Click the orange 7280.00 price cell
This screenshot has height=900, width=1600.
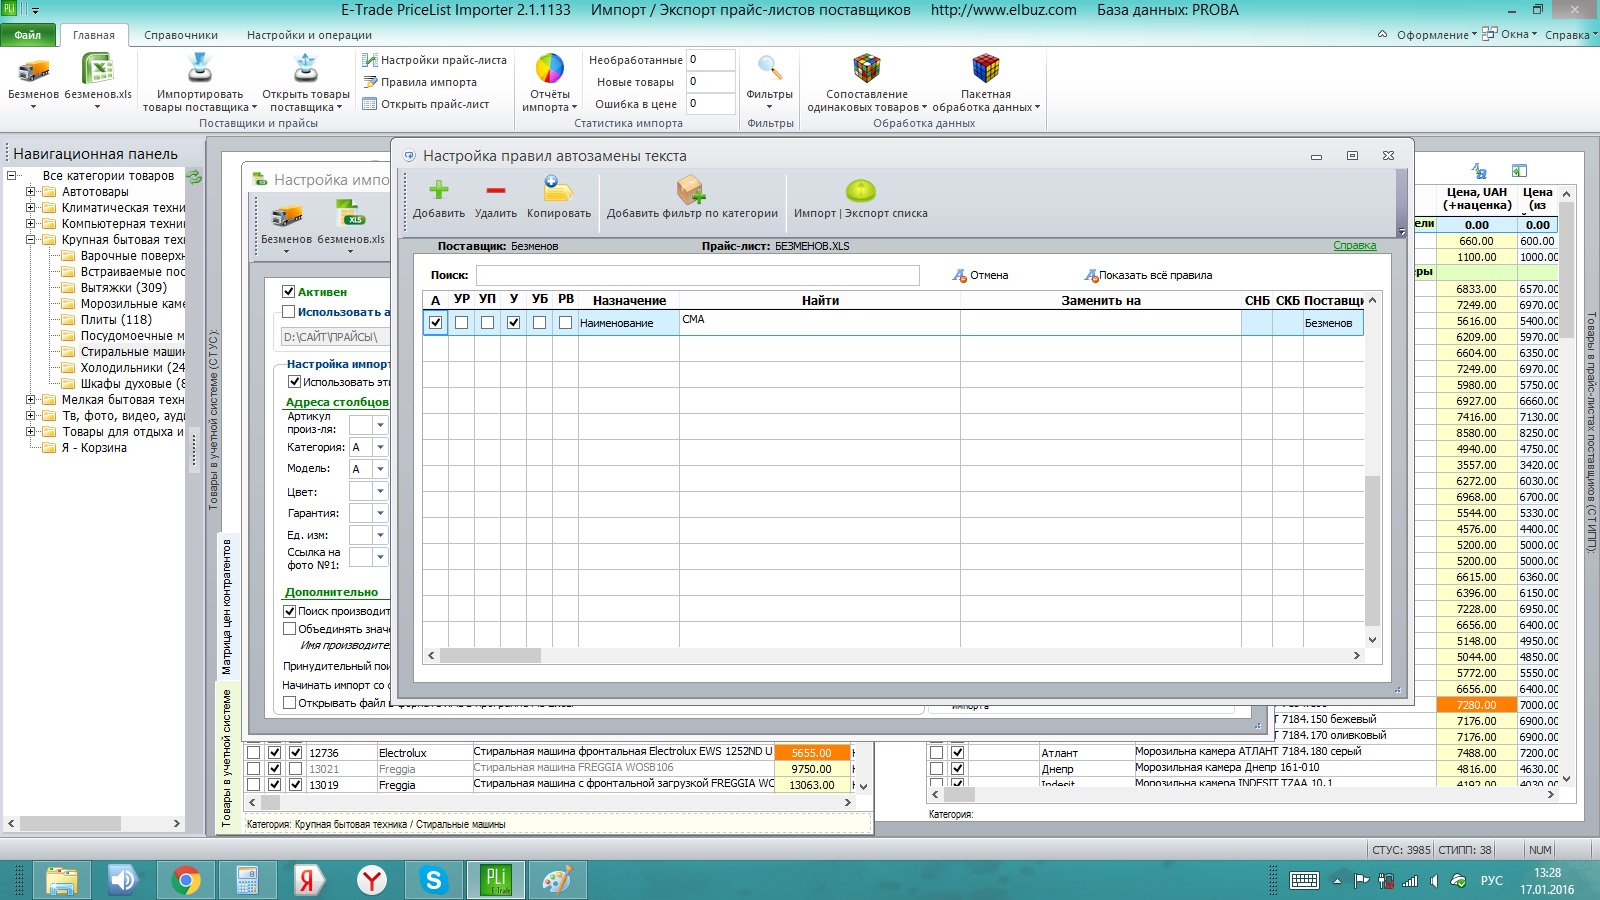1476,705
